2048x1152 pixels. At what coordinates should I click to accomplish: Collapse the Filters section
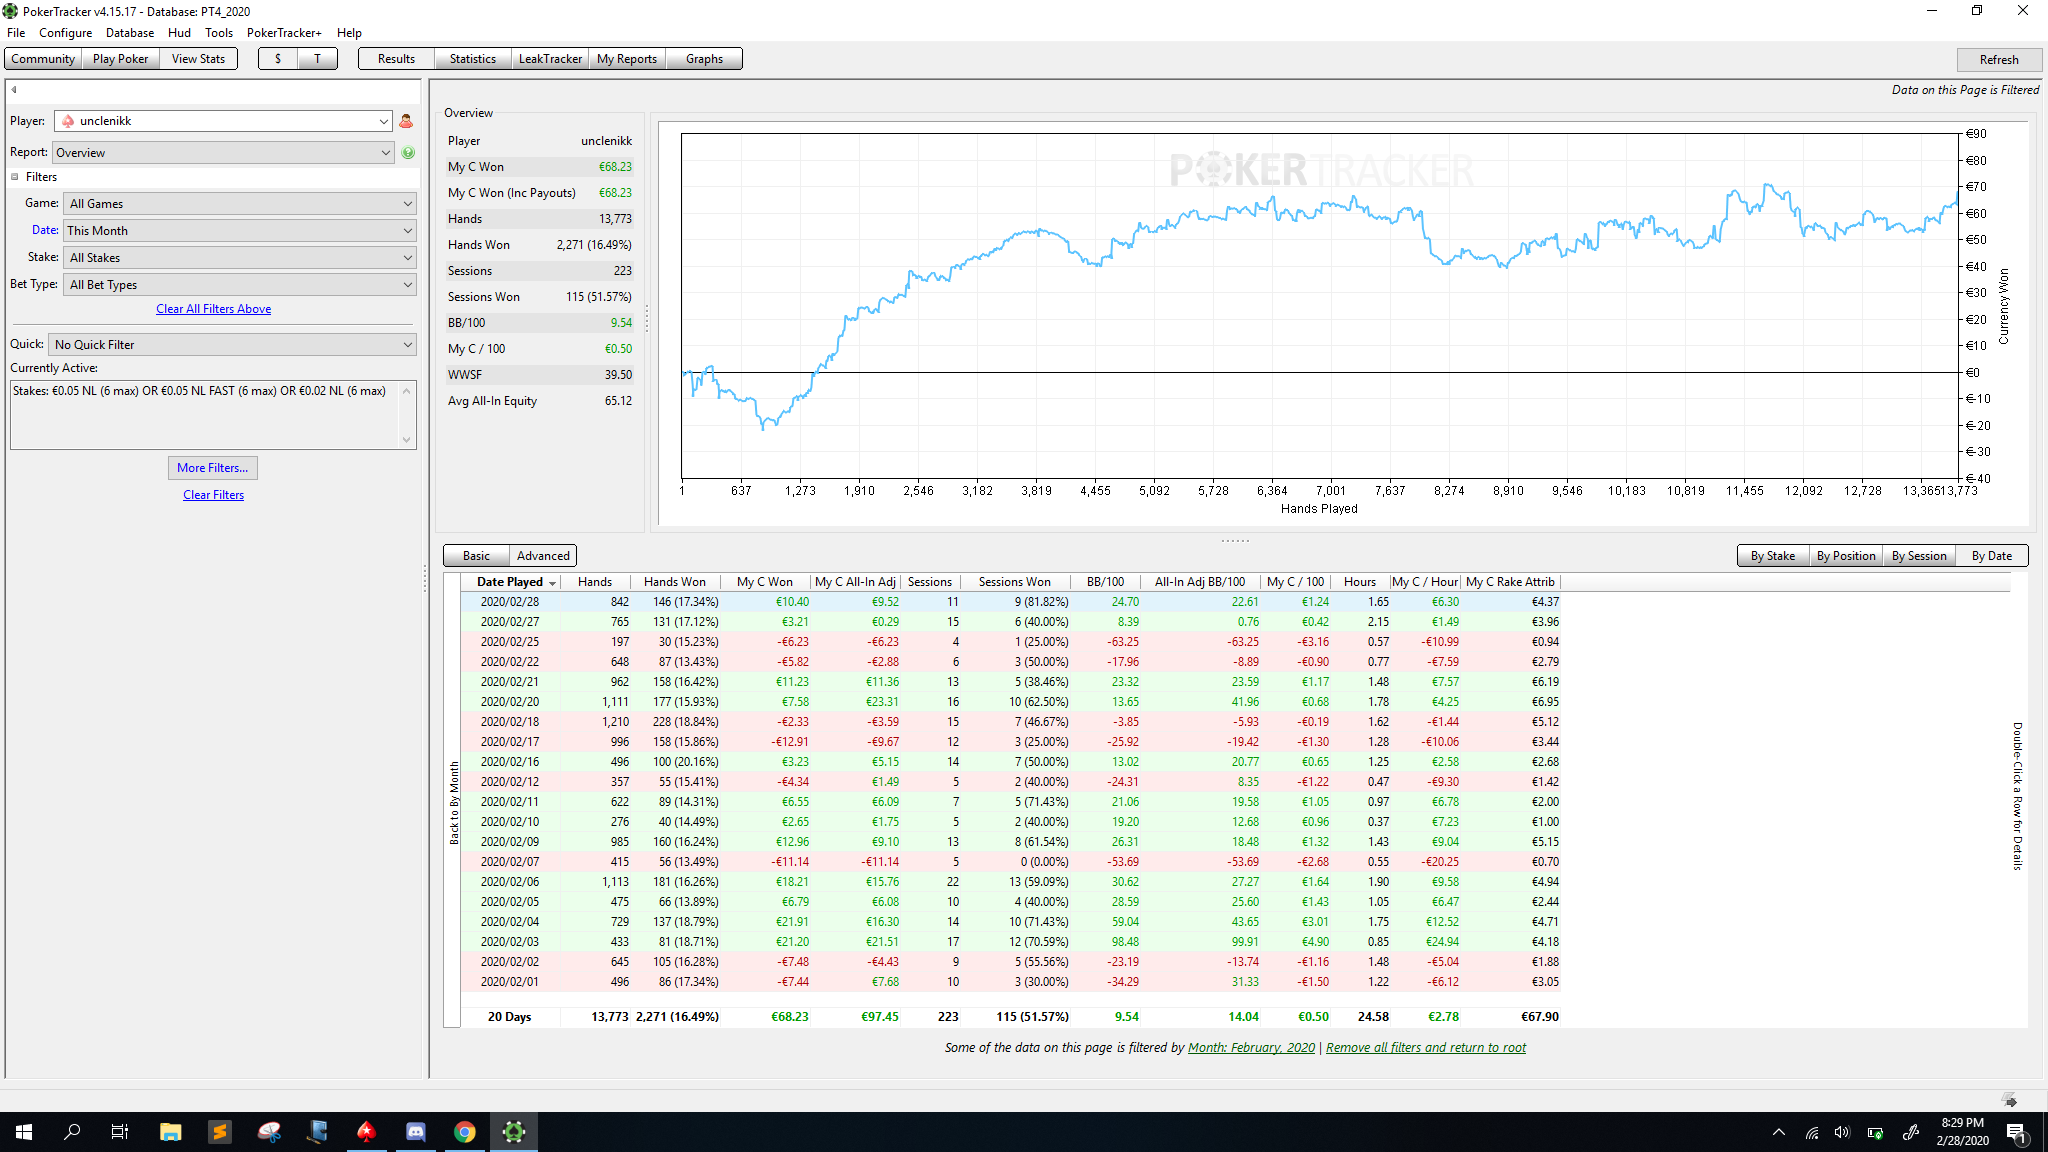15,177
